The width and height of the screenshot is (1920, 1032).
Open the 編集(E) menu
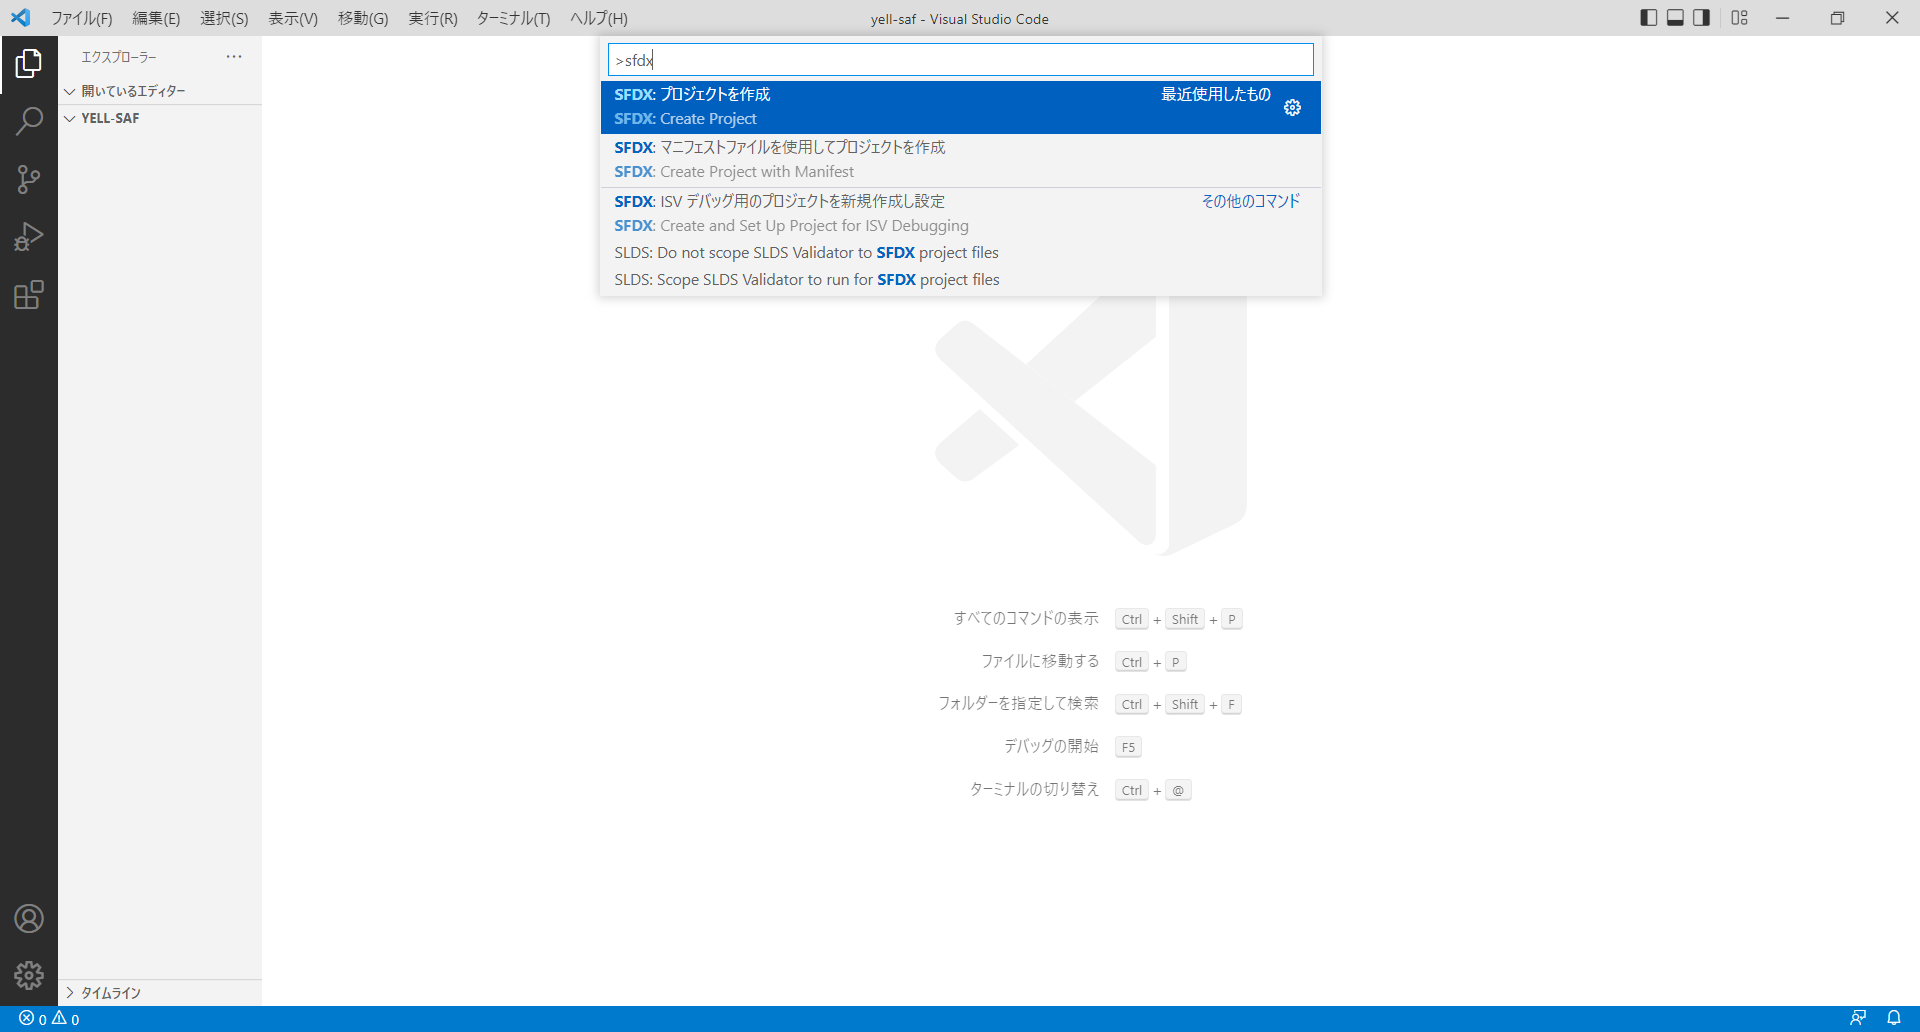[x=156, y=18]
